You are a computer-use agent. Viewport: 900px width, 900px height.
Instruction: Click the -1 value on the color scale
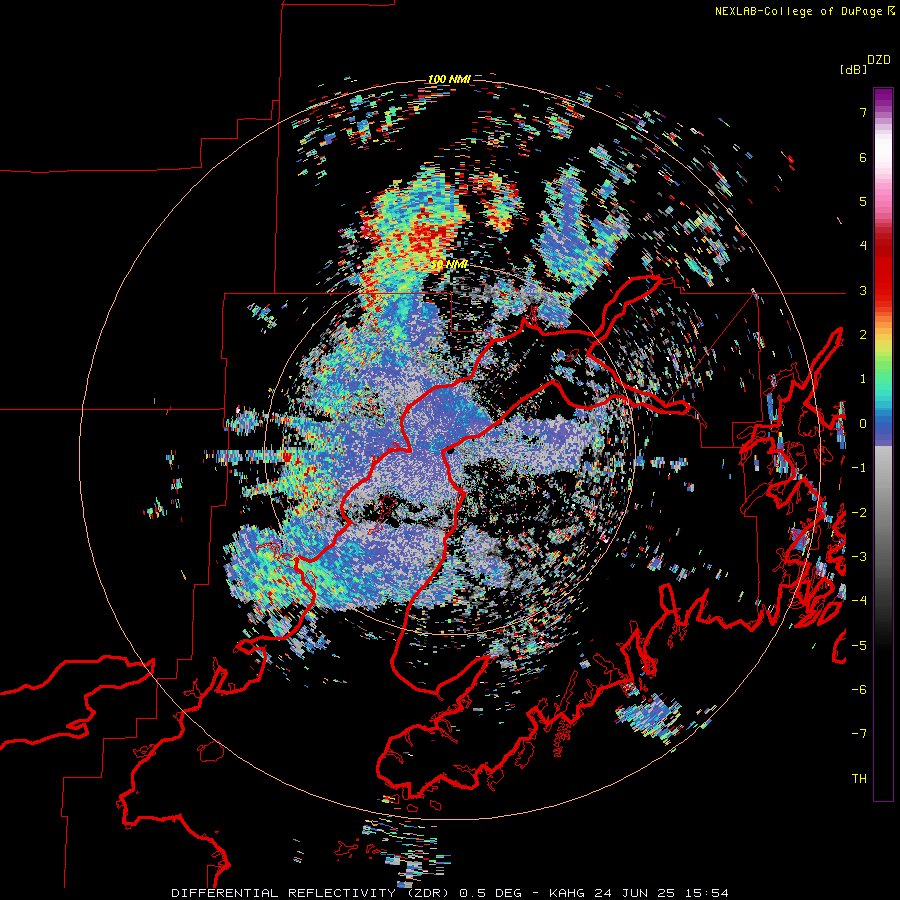click(859, 468)
